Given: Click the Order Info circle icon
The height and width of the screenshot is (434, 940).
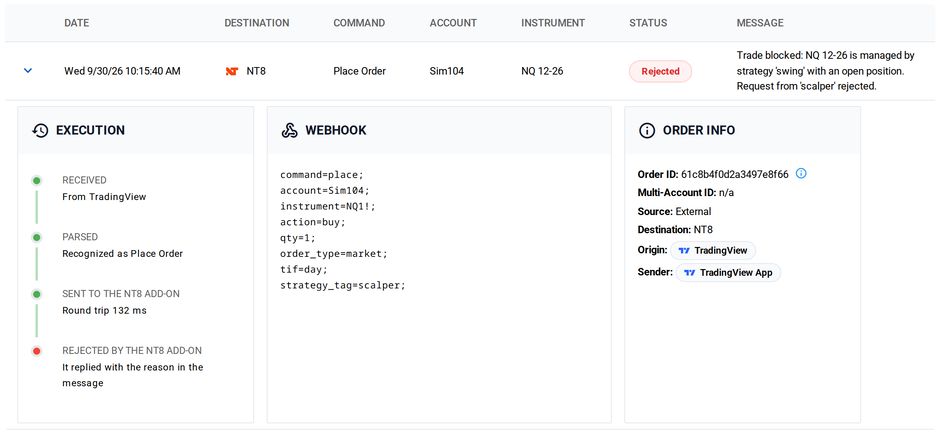Looking at the screenshot, I should point(647,131).
